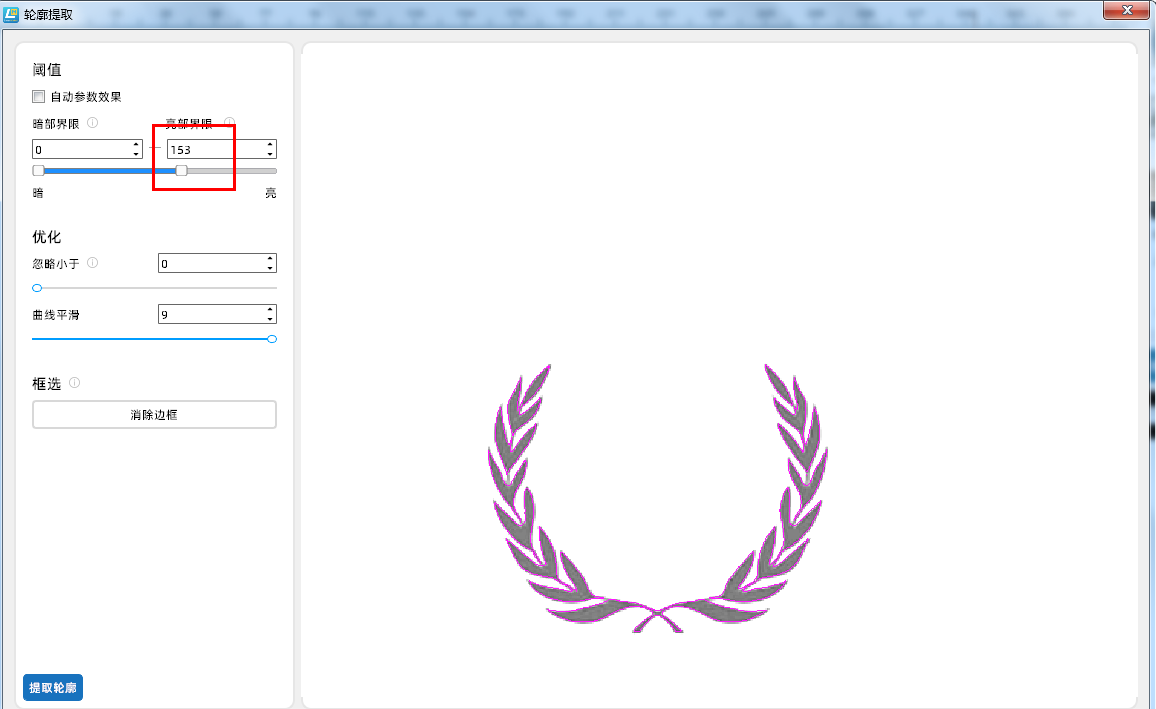Click the bright threshold slider handle
The image size is (1156, 709).
pos(181,171)
